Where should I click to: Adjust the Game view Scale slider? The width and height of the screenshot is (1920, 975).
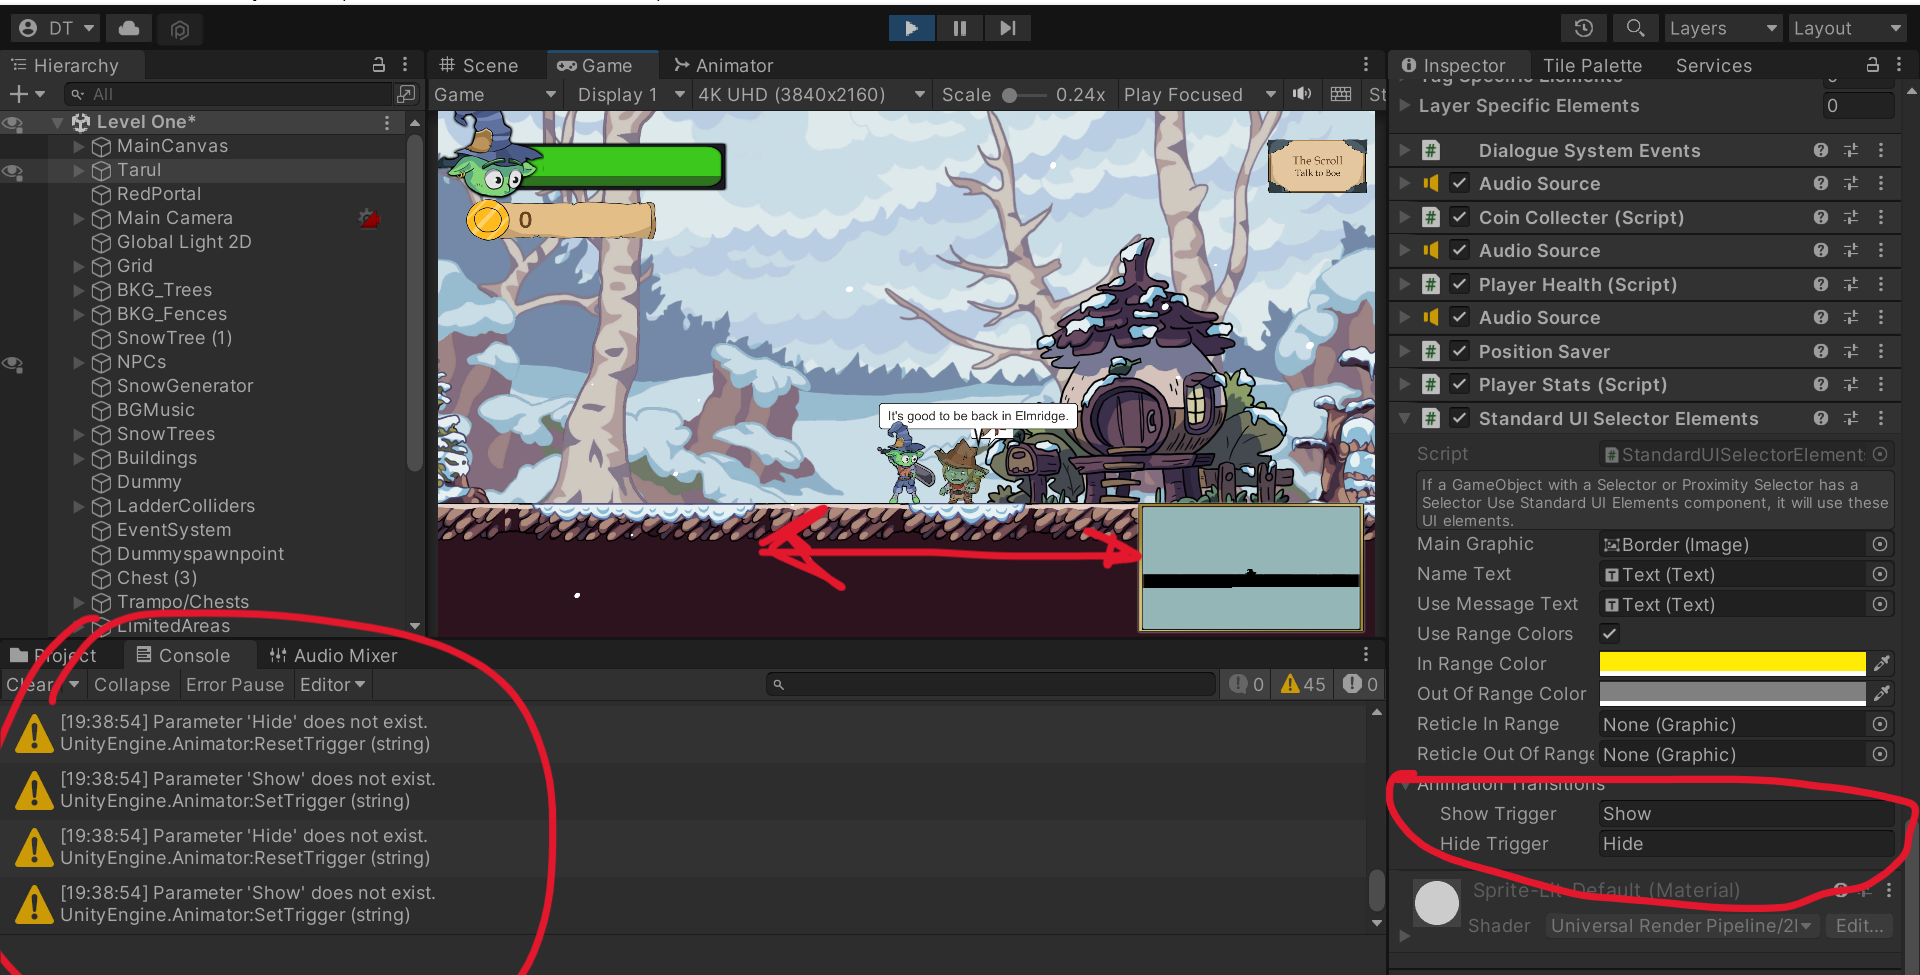(x=1023, y=95)
